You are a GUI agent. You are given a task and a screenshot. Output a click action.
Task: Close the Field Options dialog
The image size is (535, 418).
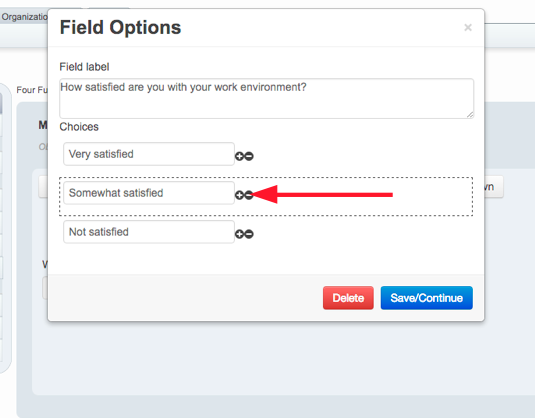pyautogui.click(x=468, y=27)
